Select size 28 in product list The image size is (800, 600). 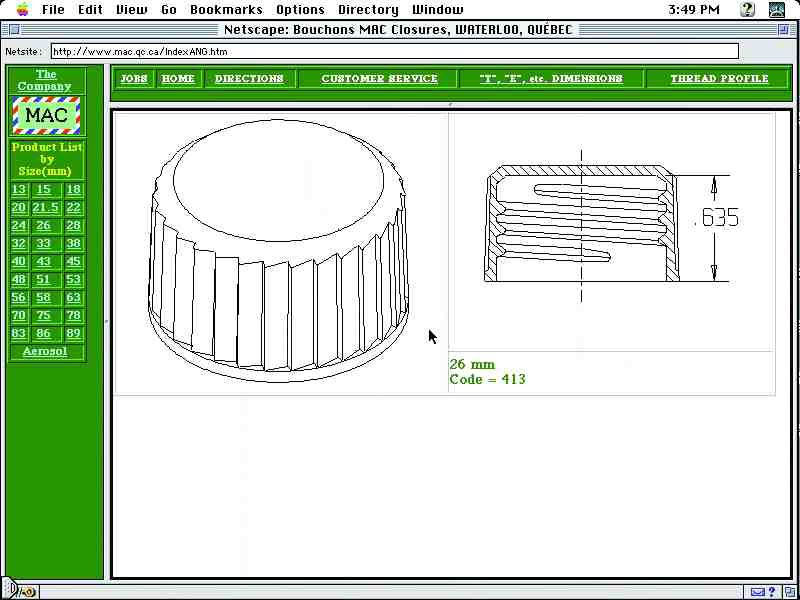click(x=73, y=226)
